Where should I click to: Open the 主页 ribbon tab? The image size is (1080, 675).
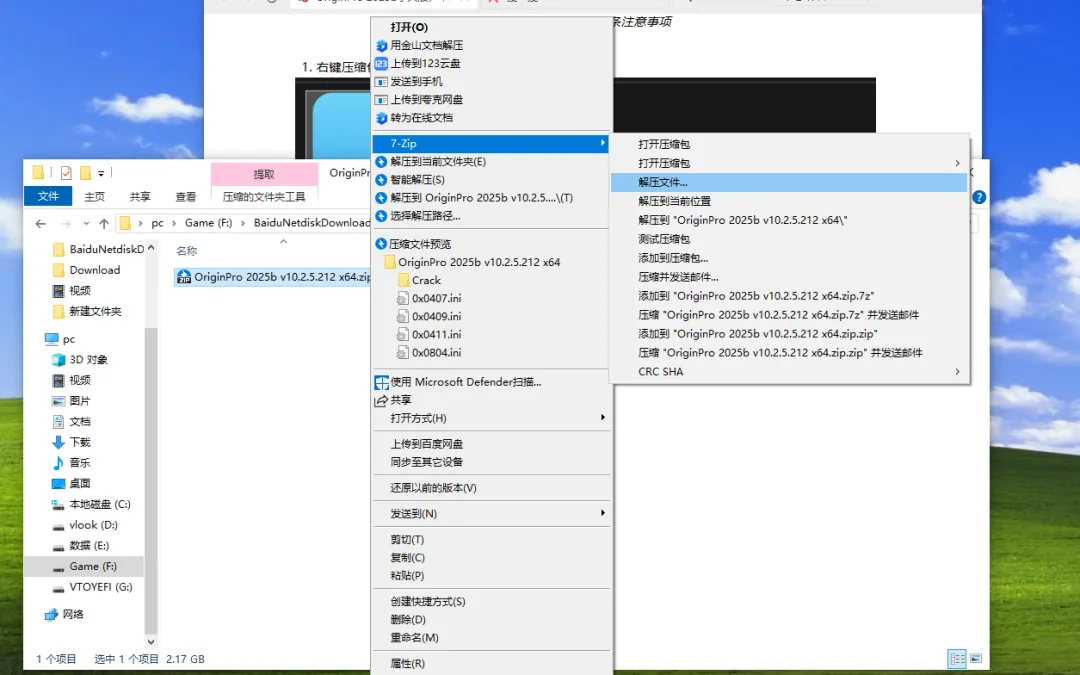(x=94, y=196)
